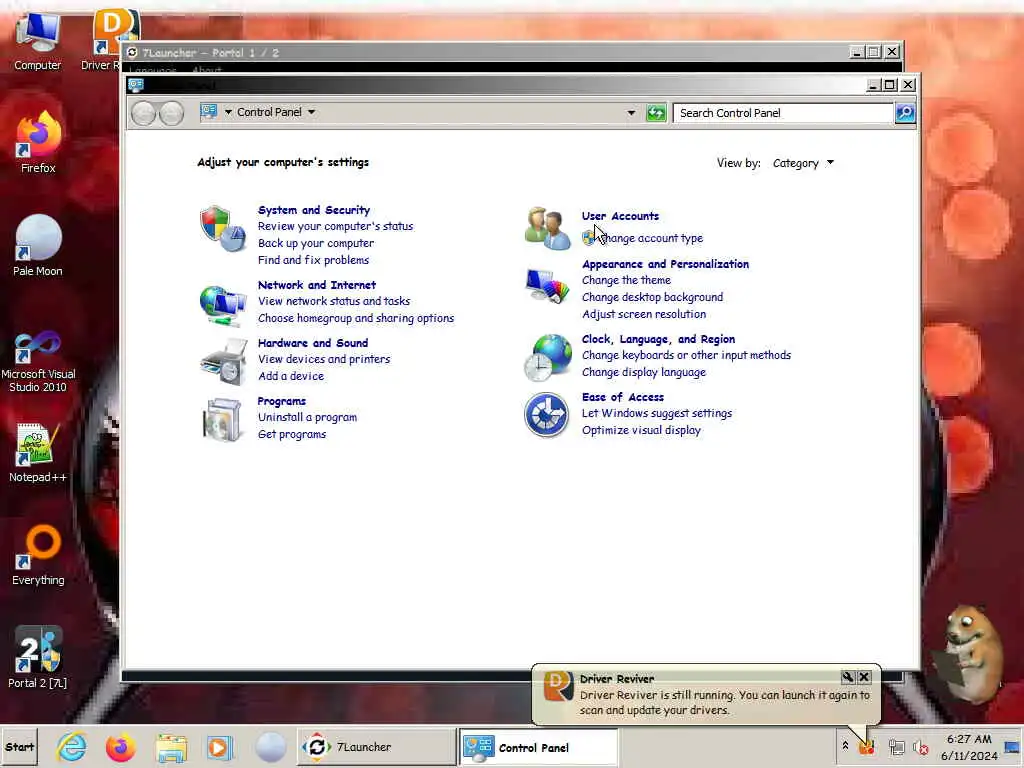Click Choose homegroup and sharing options

pos(355,318)
